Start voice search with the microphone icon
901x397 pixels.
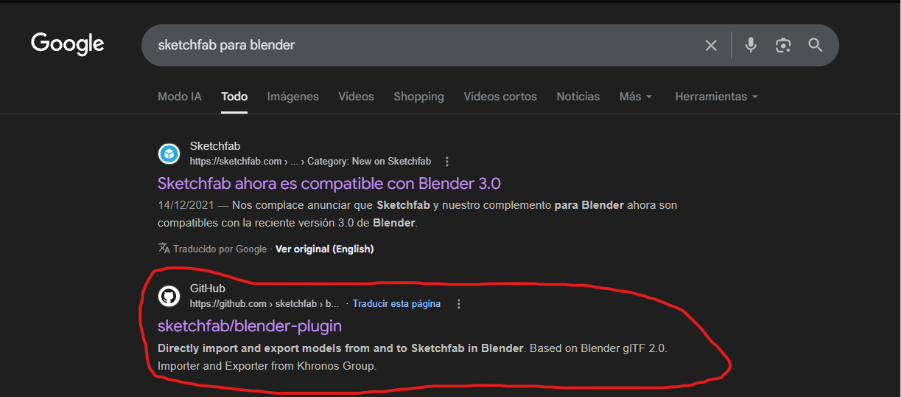tap(750, 45)
